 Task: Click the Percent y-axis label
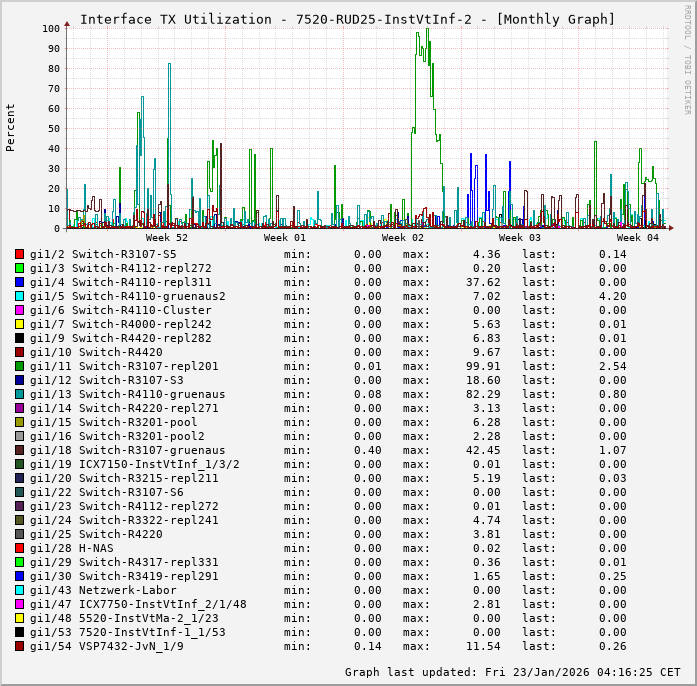[x=11, y=127]
